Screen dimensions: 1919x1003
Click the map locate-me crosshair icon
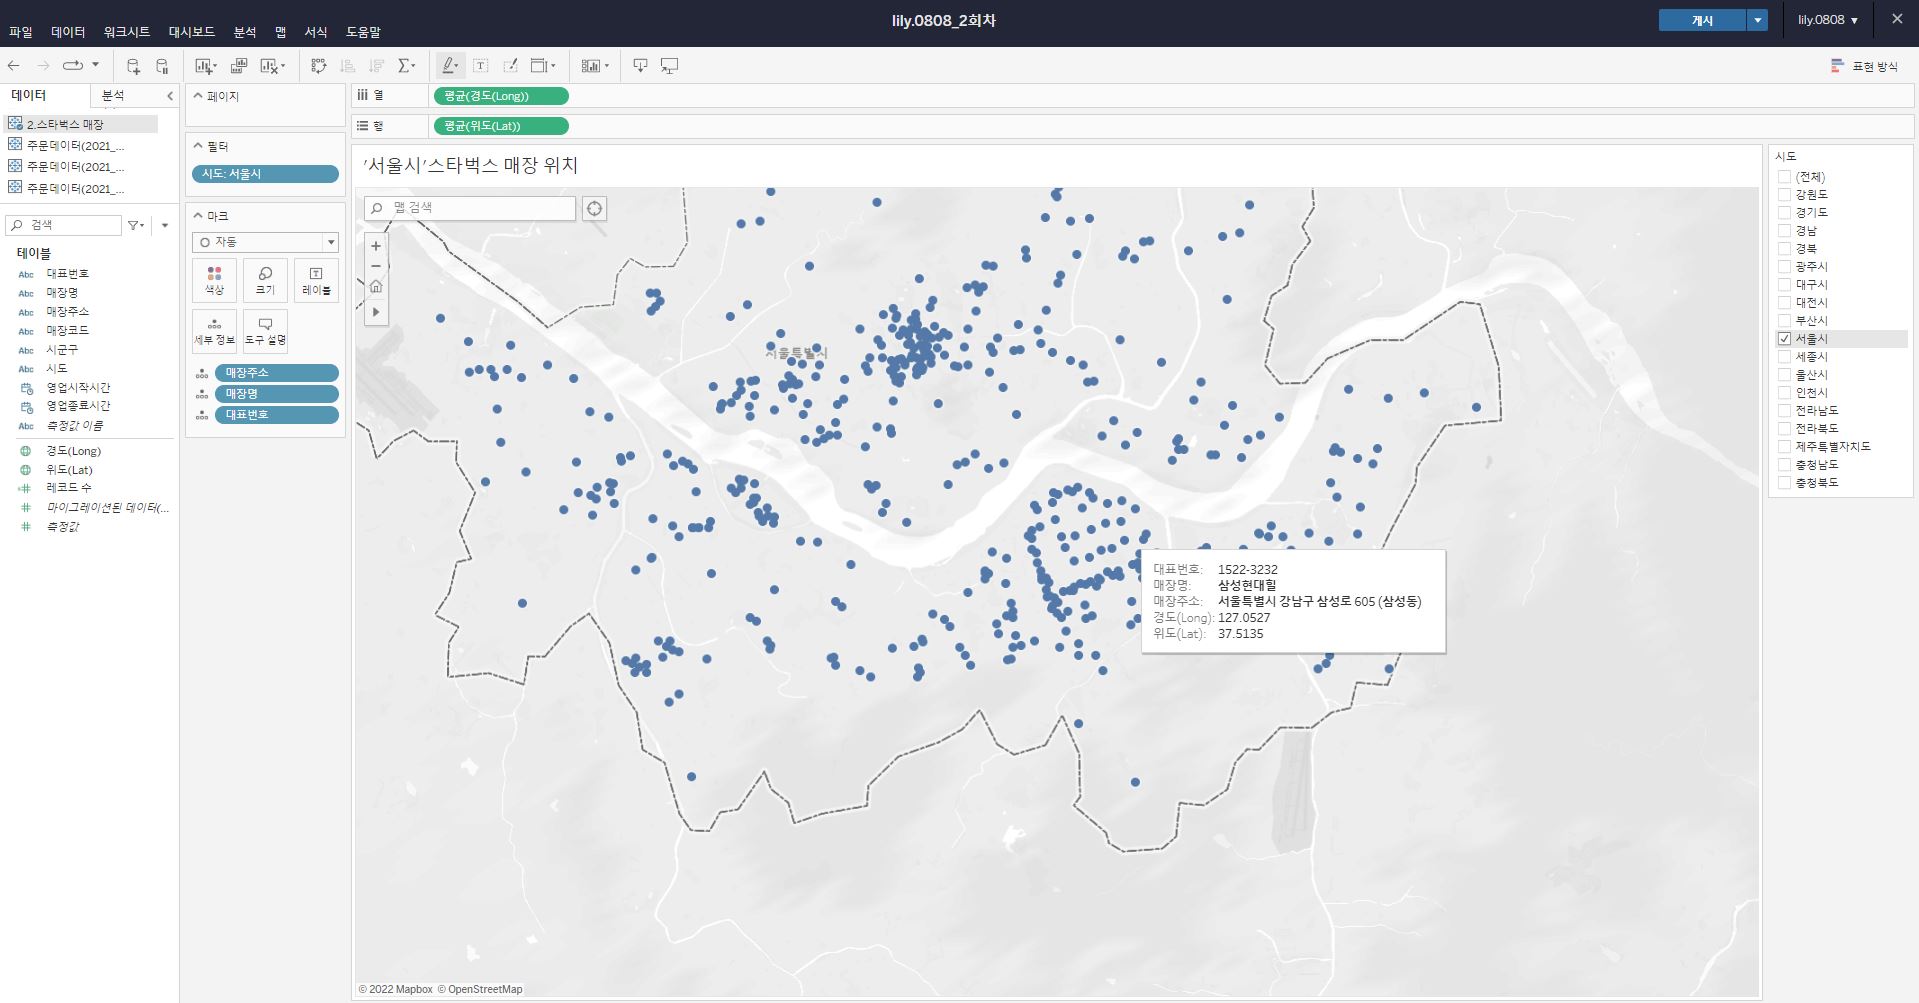click(594, 208)
